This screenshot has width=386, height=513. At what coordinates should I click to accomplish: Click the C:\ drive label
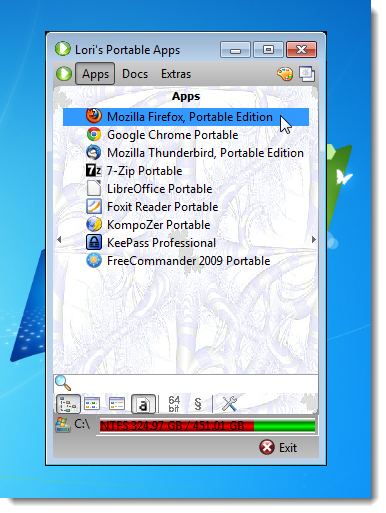(82, 424)
